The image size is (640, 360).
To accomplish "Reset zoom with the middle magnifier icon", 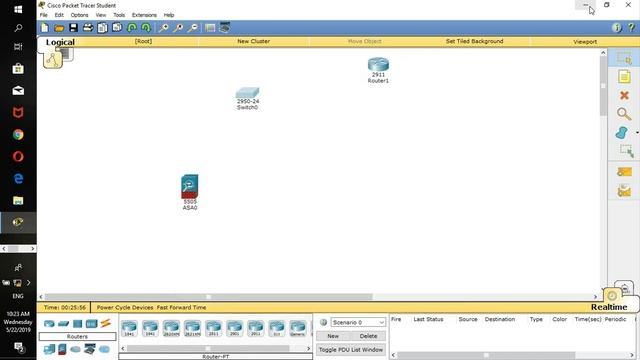I will pos(178,28).
